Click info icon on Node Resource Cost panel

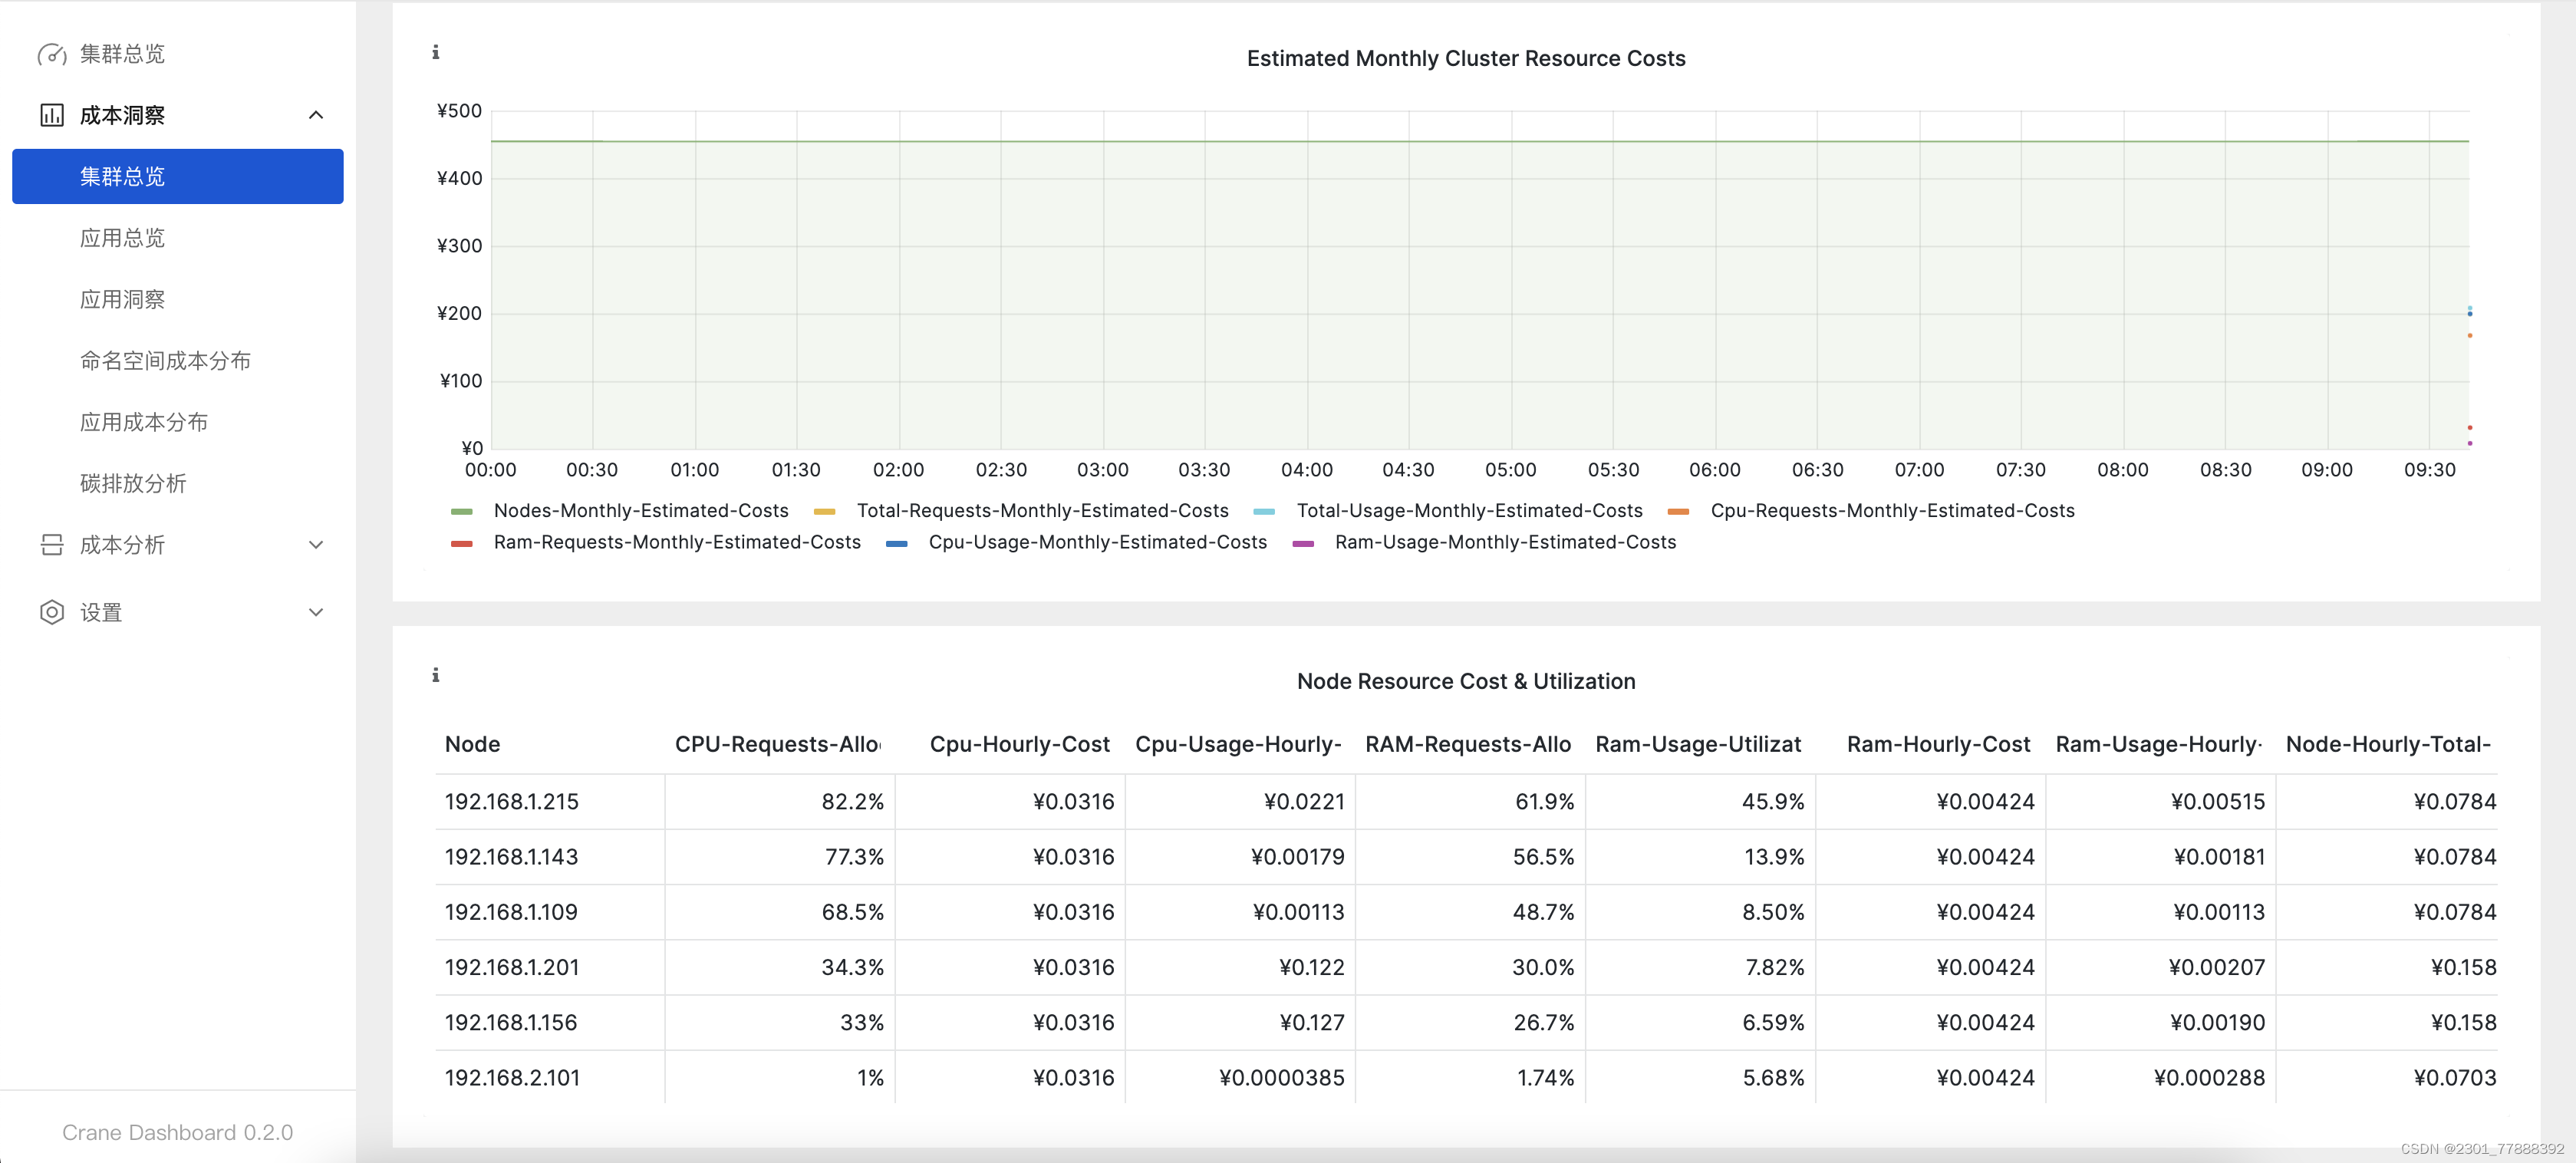point(435,676)
